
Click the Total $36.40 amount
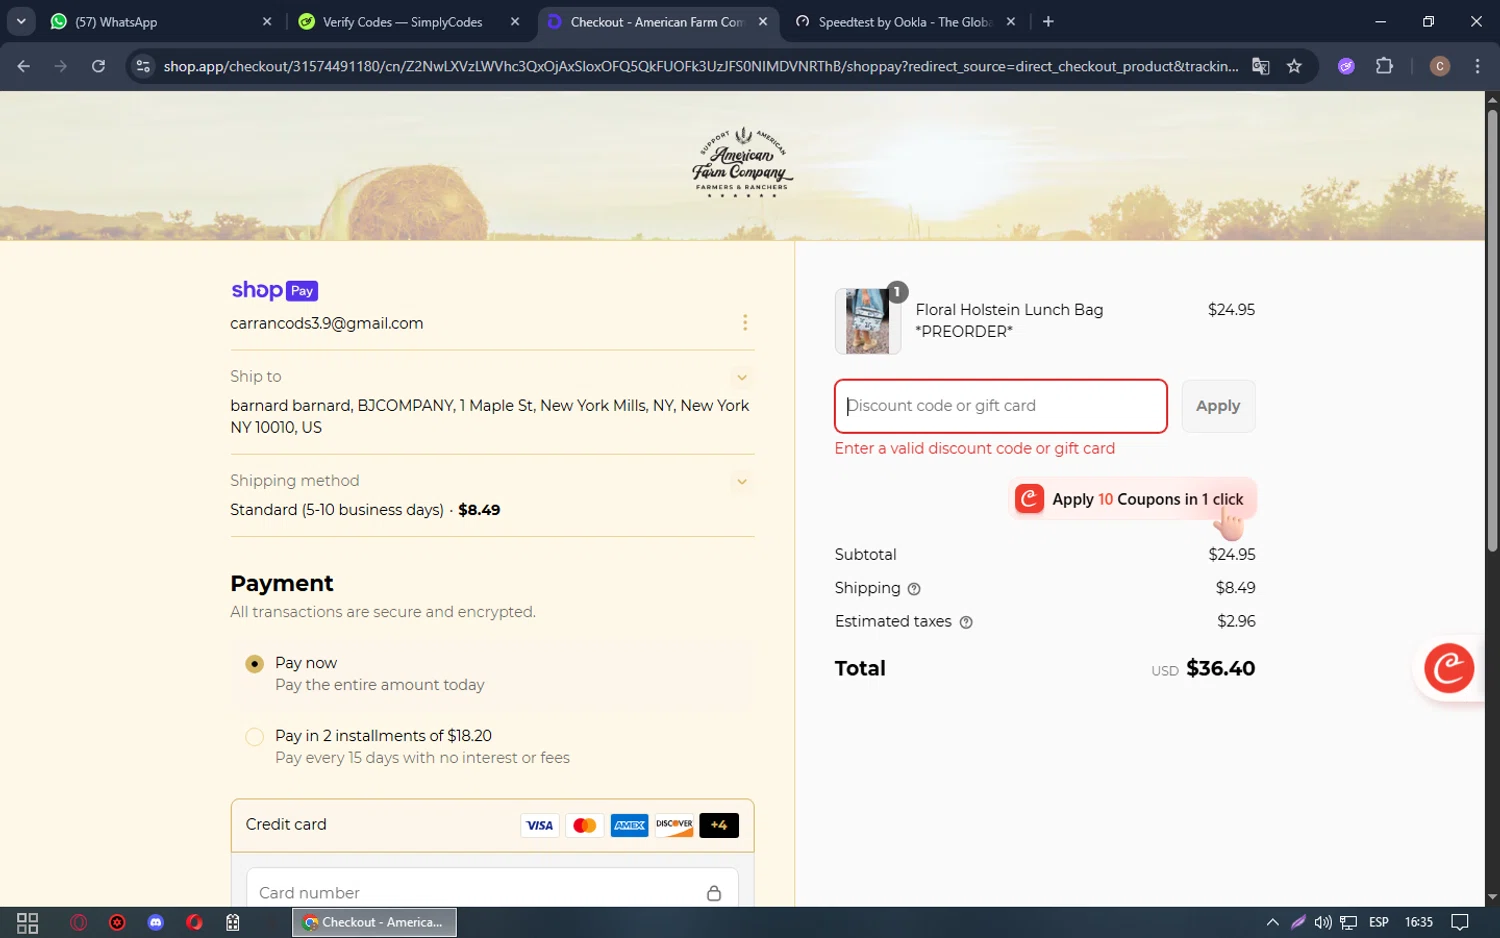coord(1220,668)
